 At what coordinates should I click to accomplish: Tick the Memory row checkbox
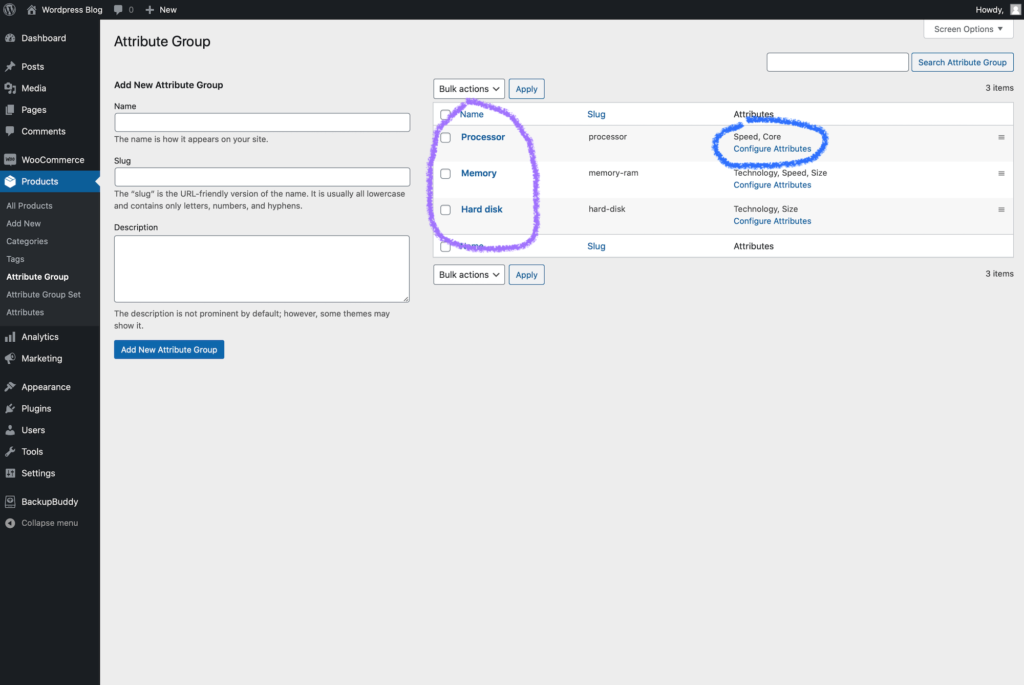tap(446, 174)
